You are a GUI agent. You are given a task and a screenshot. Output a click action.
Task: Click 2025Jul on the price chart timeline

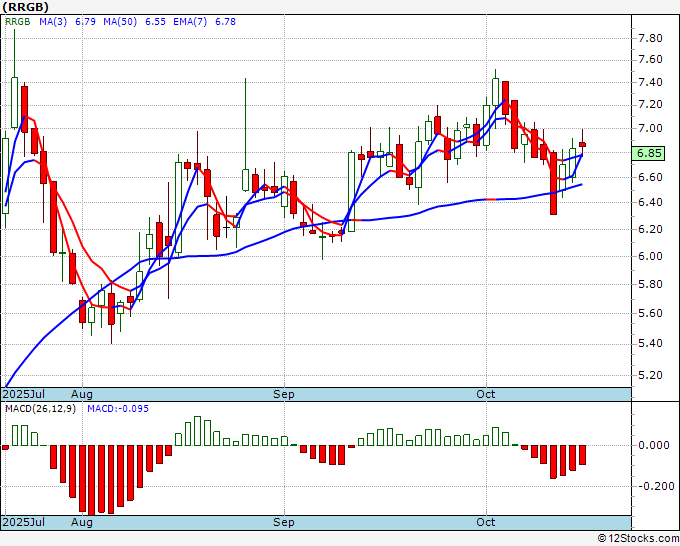(x=24, y=394)
